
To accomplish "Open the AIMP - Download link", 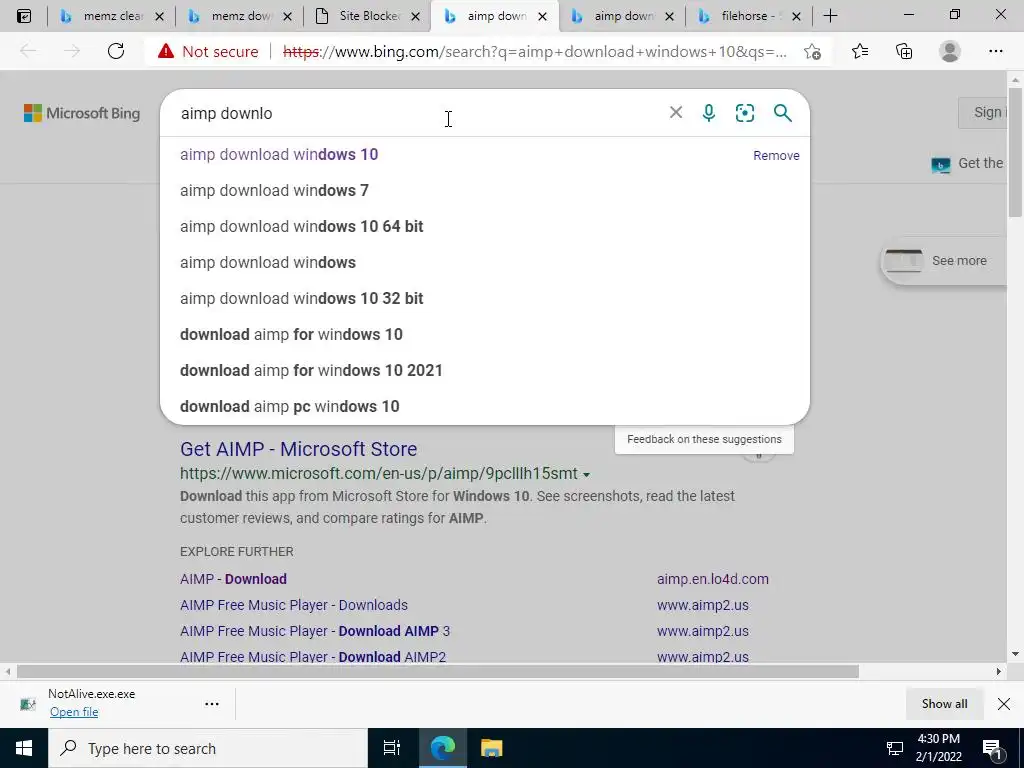I will click(x=233, y=579).
